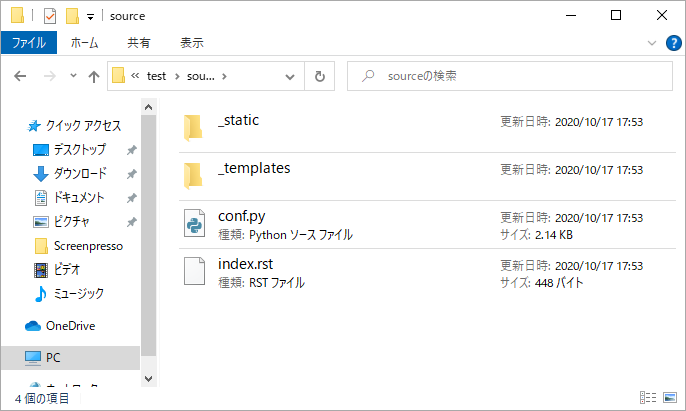
Task: Select the conf.py Python file icon
Action: click(x=194, y=223)
